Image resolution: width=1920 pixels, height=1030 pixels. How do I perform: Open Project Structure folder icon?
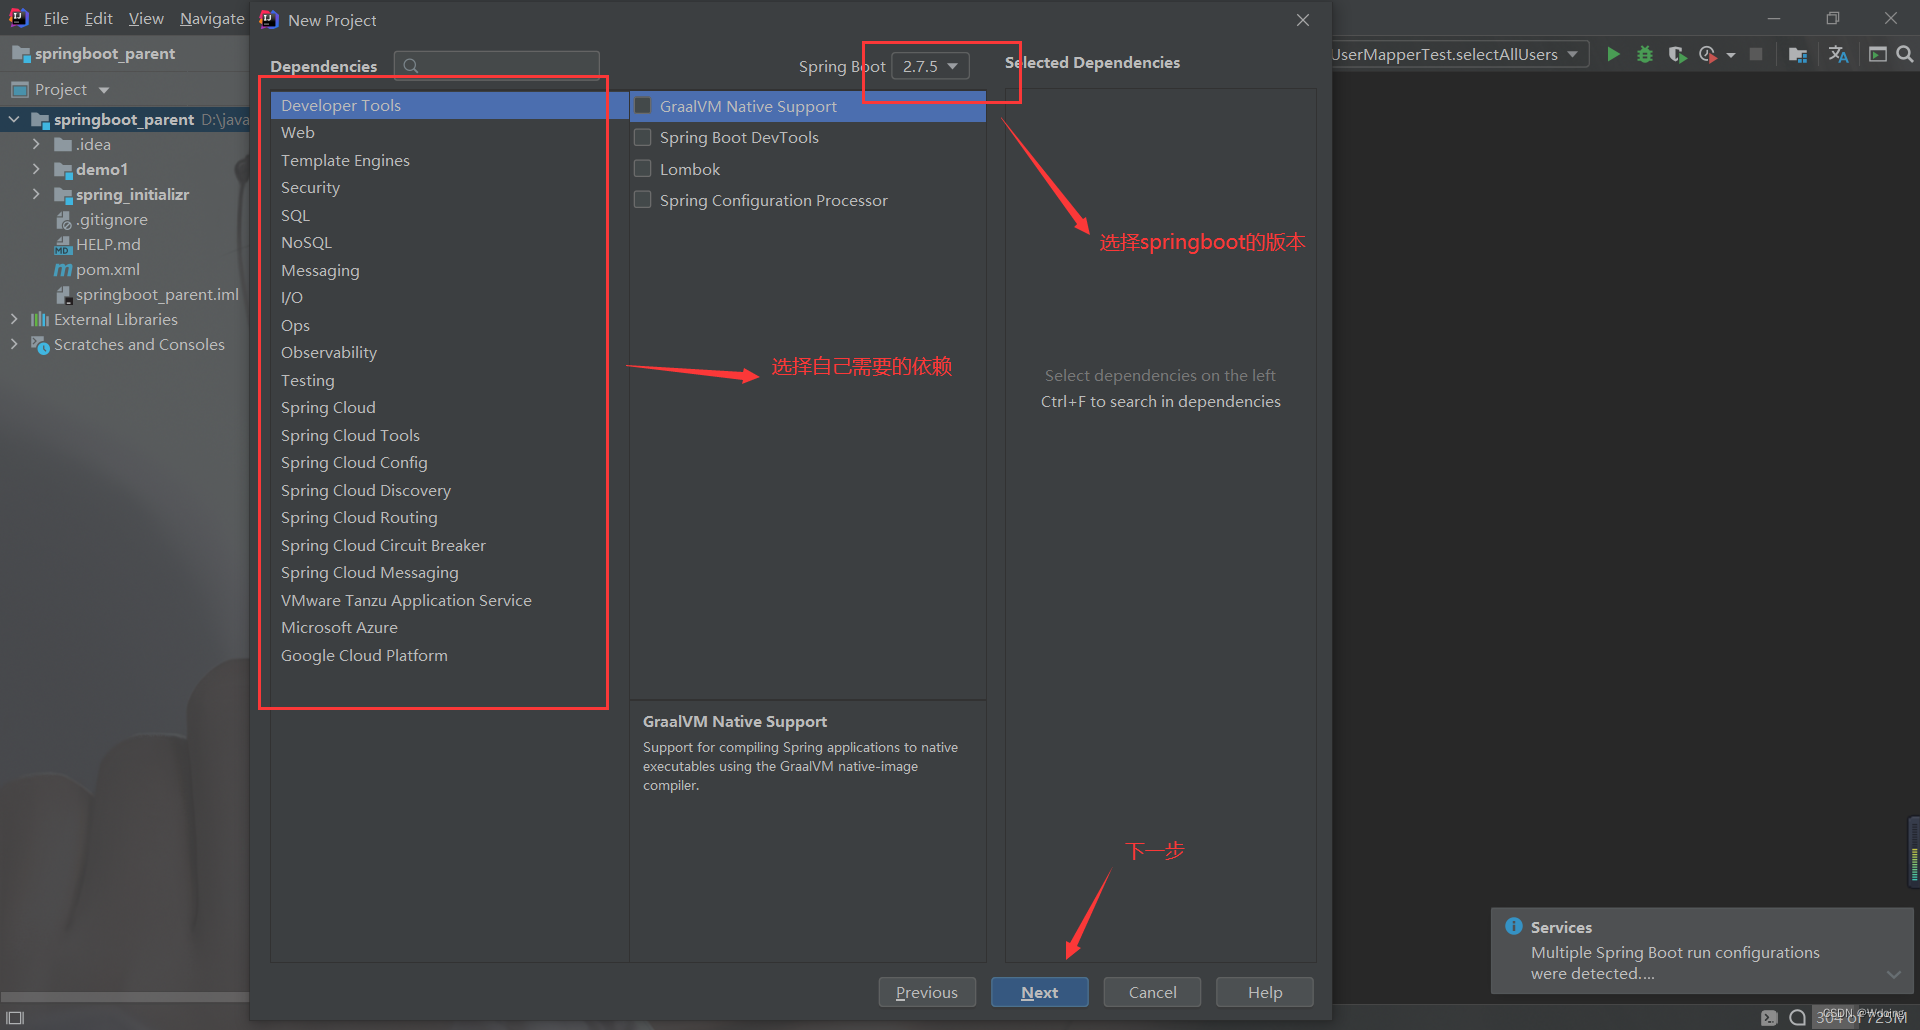1798,54
